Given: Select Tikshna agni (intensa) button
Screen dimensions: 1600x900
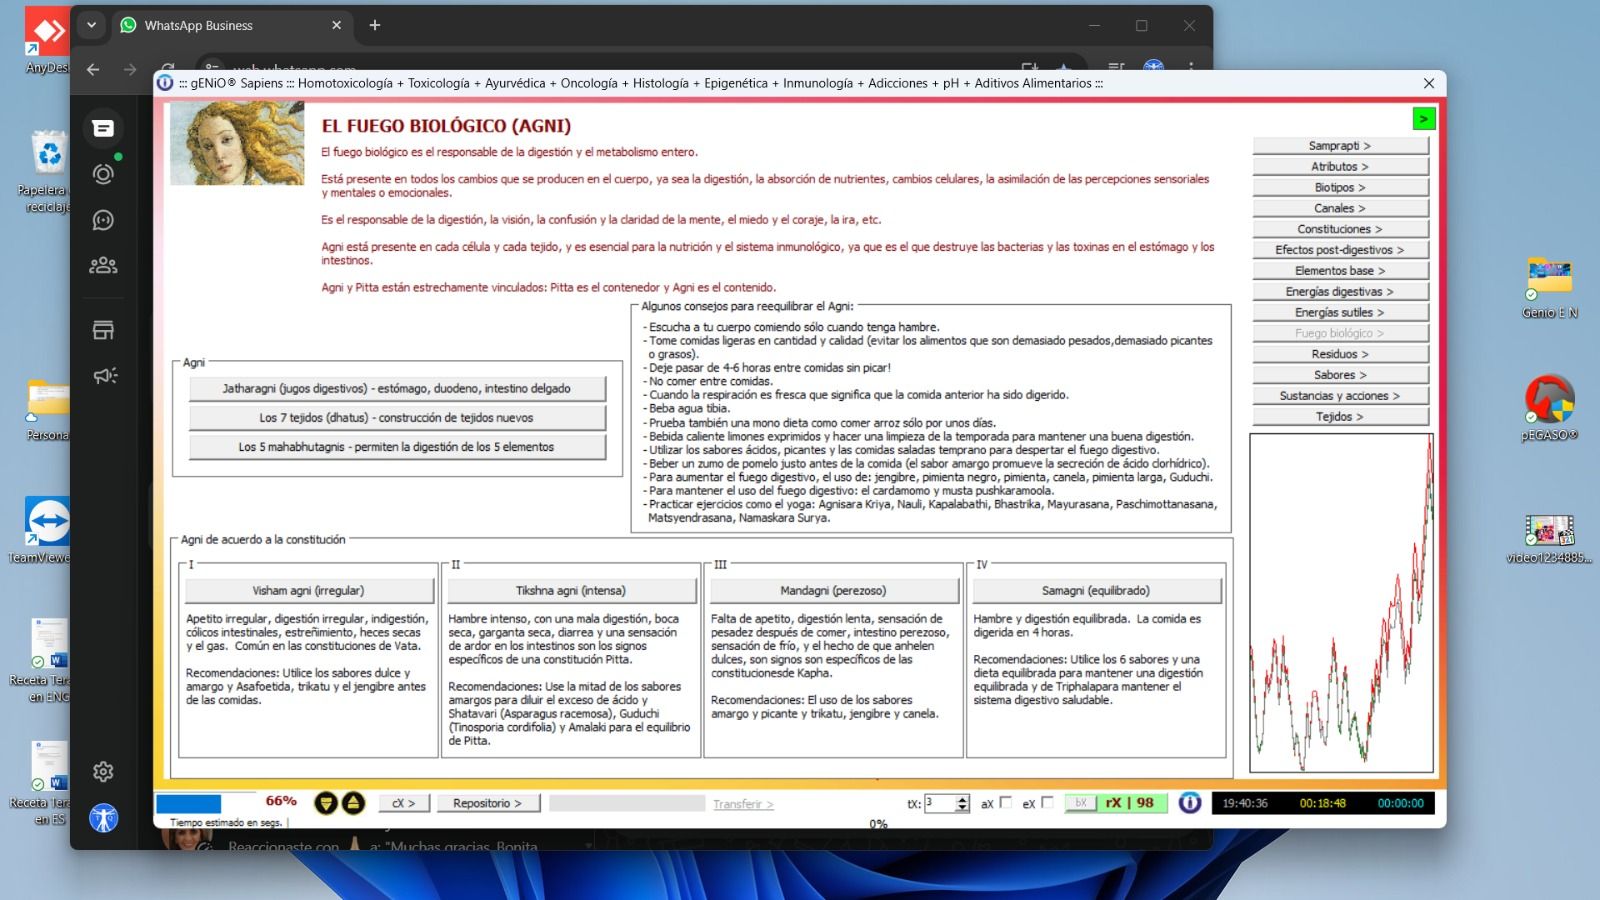Looking at the screenshot, I should coord(571,591).
